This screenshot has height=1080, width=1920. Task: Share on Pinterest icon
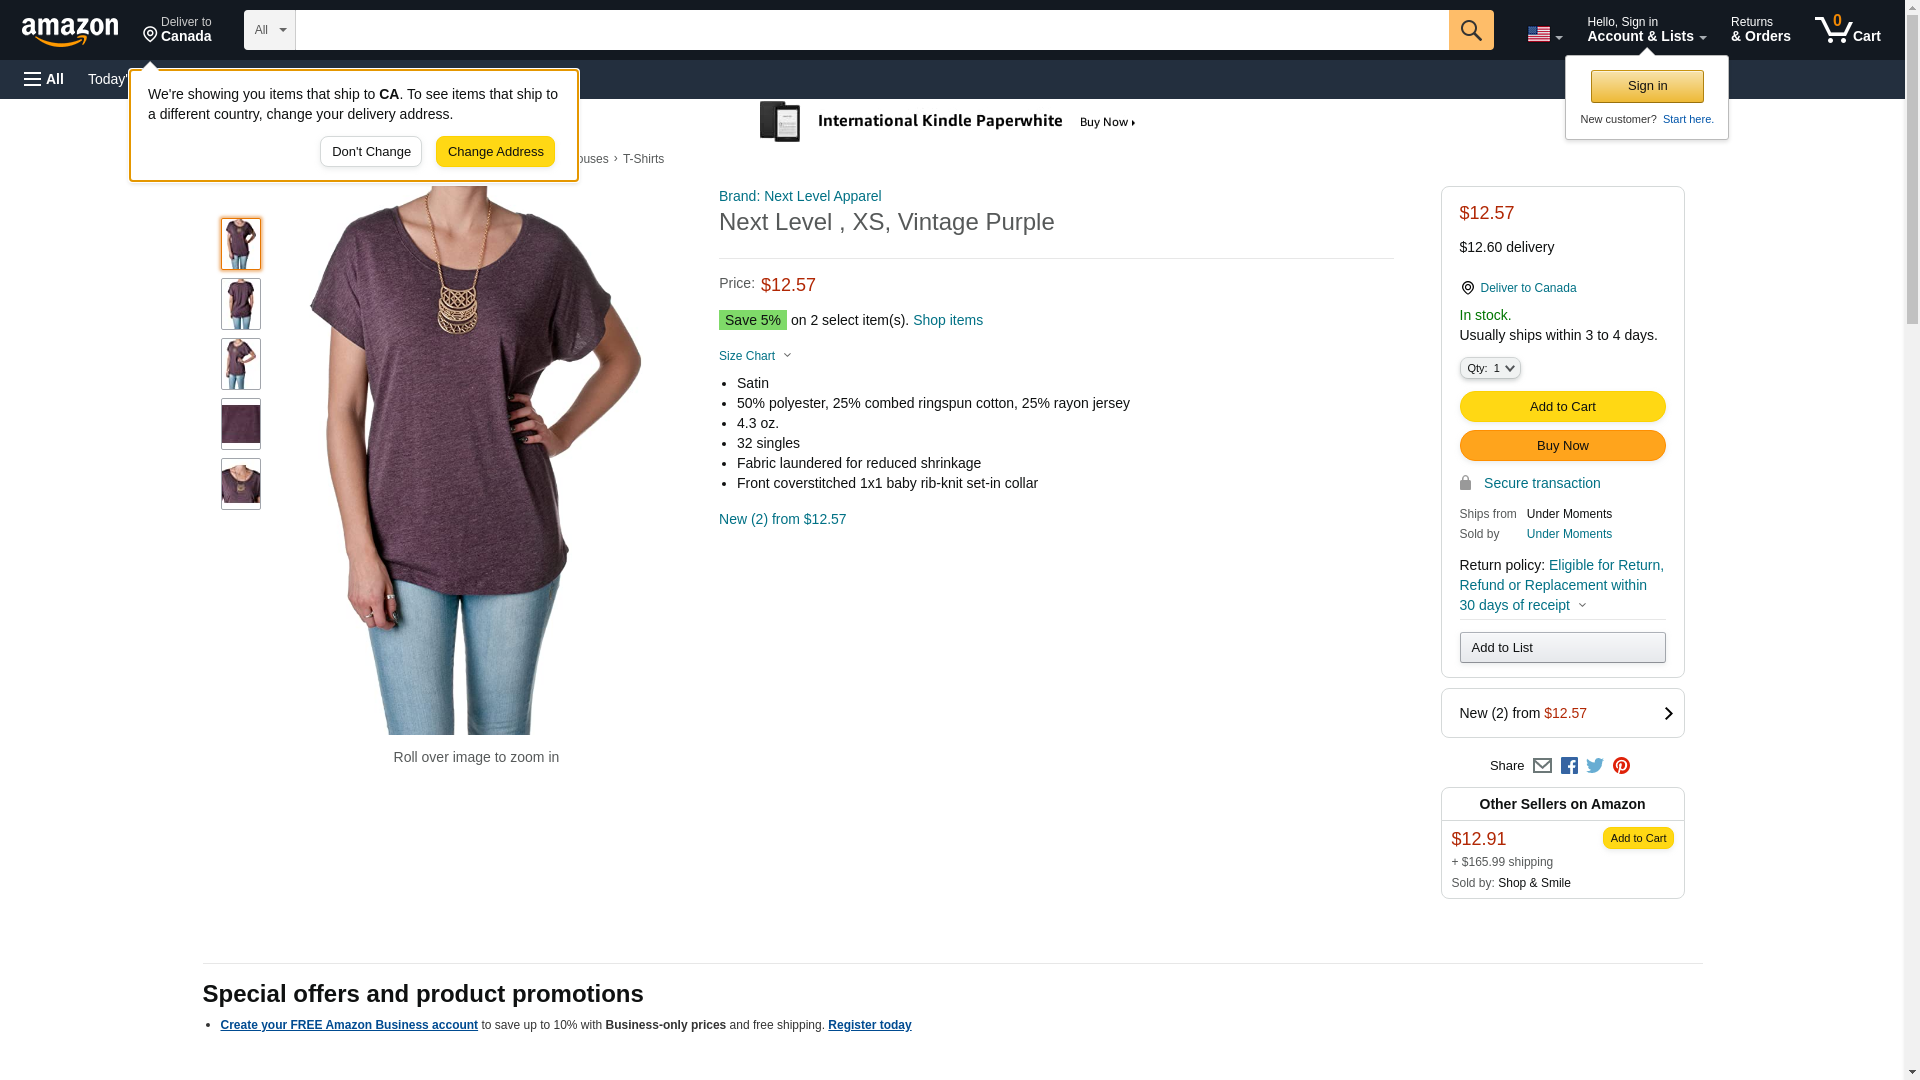point(1621,766)
